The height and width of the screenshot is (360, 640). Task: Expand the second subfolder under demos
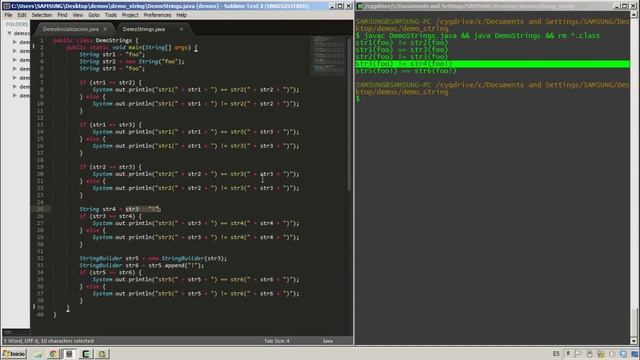[15, 51]
